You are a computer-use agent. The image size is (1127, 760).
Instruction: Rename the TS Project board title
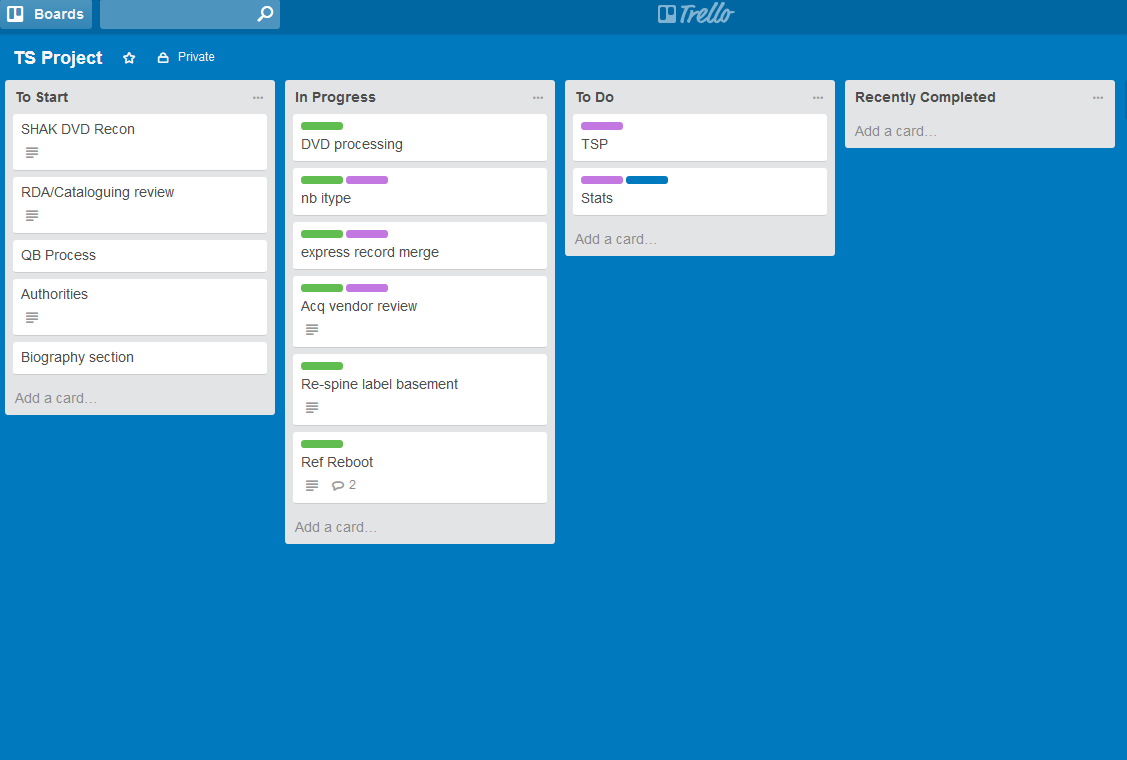(x=58, y=58)
